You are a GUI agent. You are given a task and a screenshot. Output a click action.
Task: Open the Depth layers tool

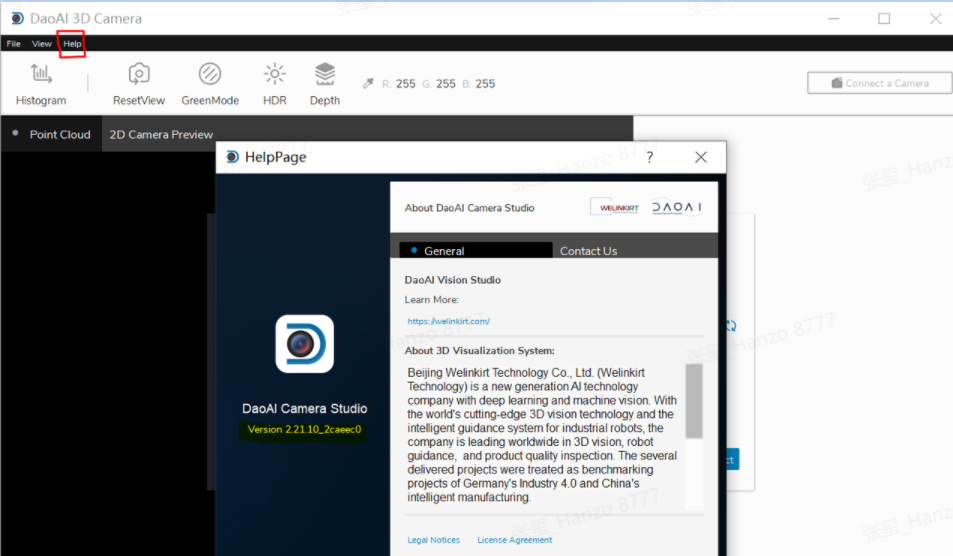pyautogui.click(x=325, y=84)
